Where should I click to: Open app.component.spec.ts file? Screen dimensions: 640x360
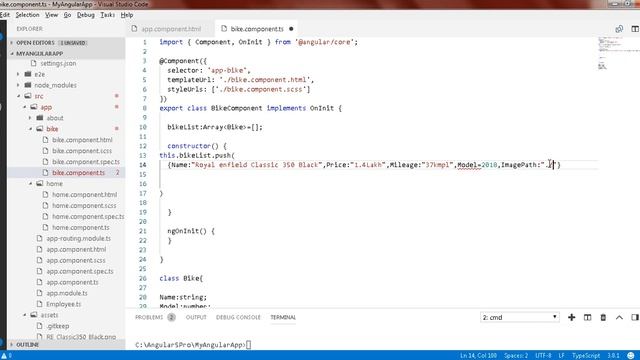(x=80, y=271)
